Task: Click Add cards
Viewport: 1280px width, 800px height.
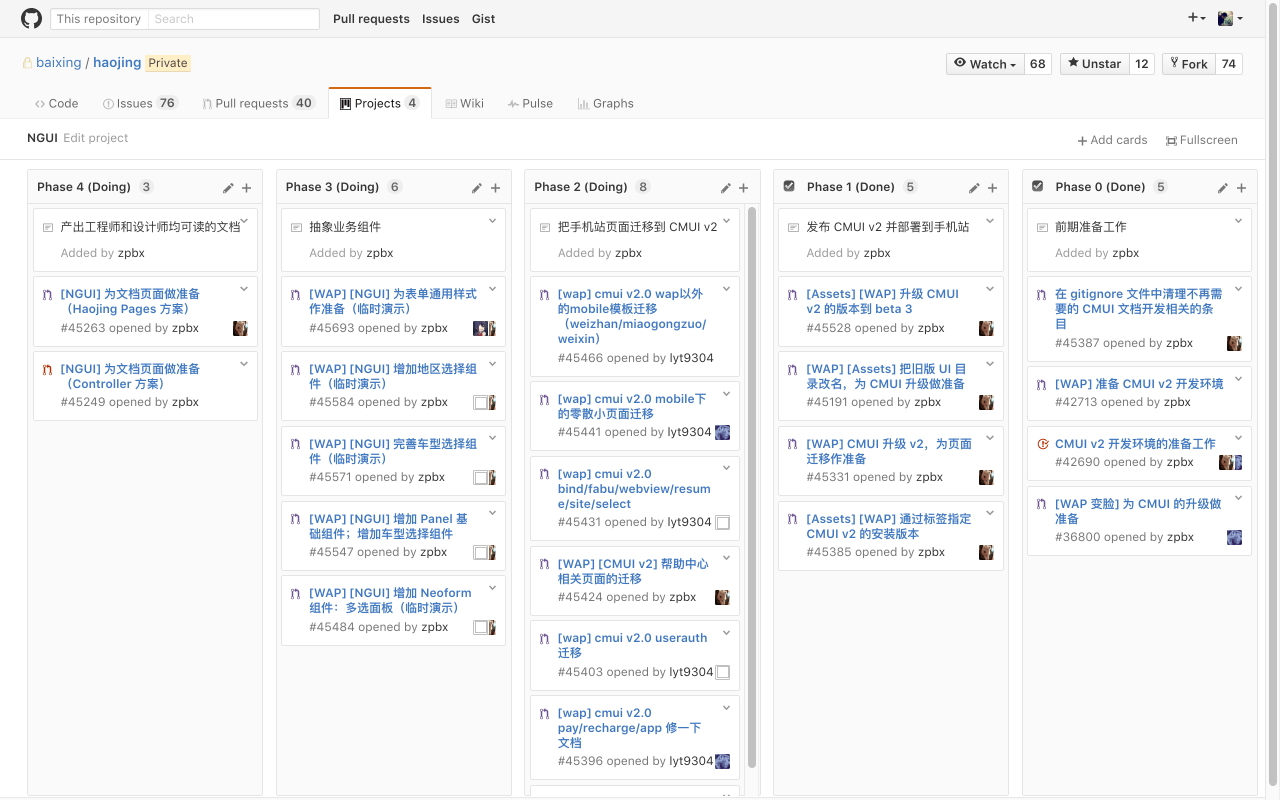Action: click(1112, 140)
